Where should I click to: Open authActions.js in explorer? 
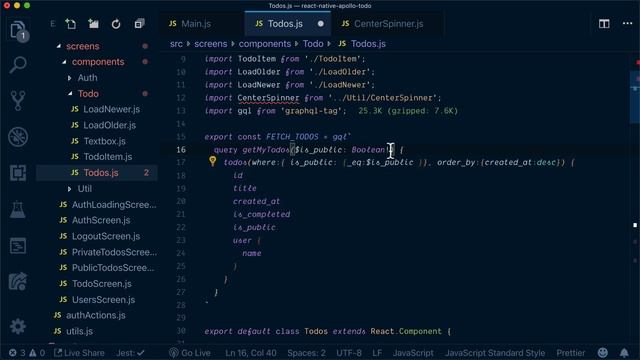pyautogui.click(x=96, y=315)
